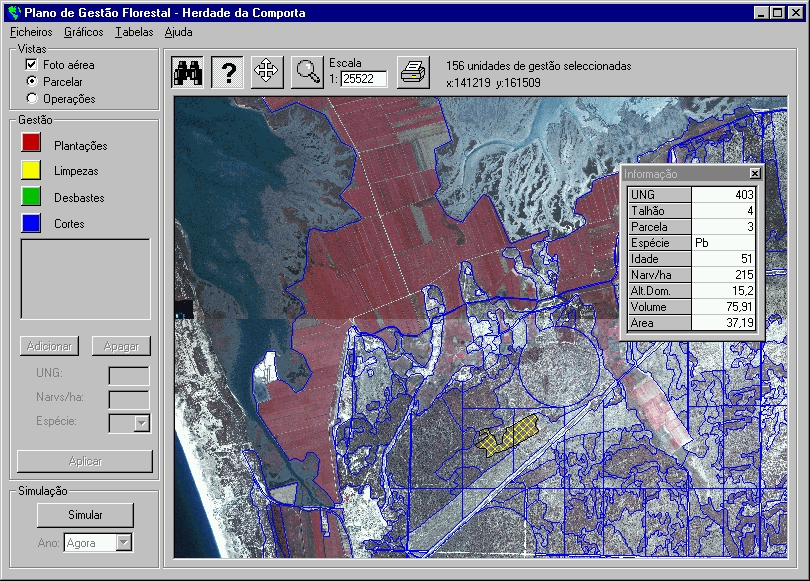Viewport: 810px width, 581px height.
Task: Click the Parcela value 3
Action: coord(723,227)
